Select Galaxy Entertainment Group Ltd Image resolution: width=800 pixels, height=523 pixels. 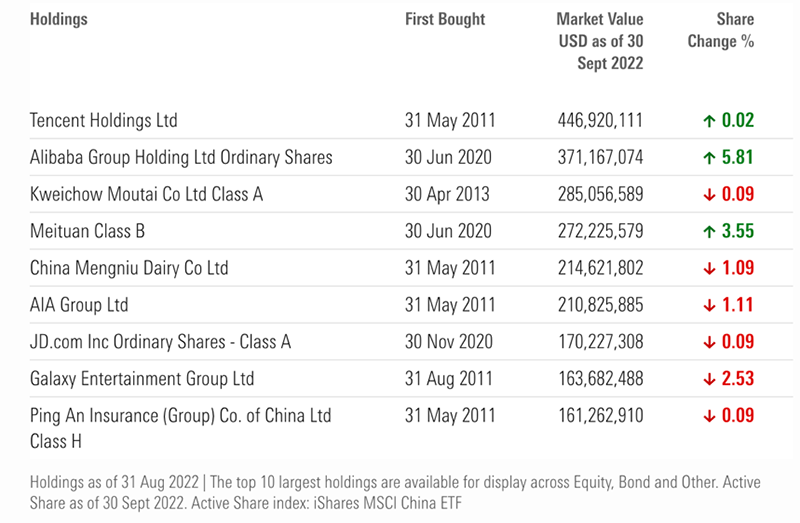tap(142, 379)
